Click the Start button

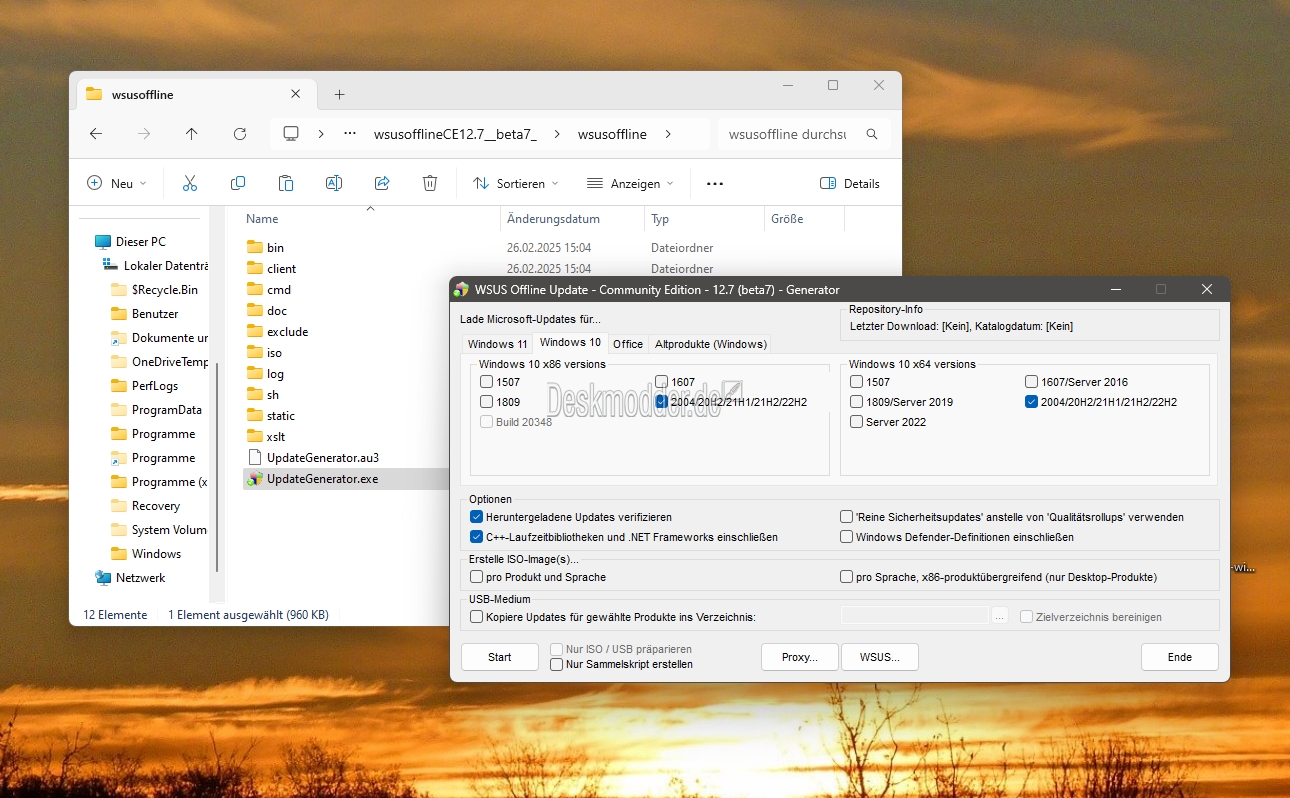tap(500, 657)
